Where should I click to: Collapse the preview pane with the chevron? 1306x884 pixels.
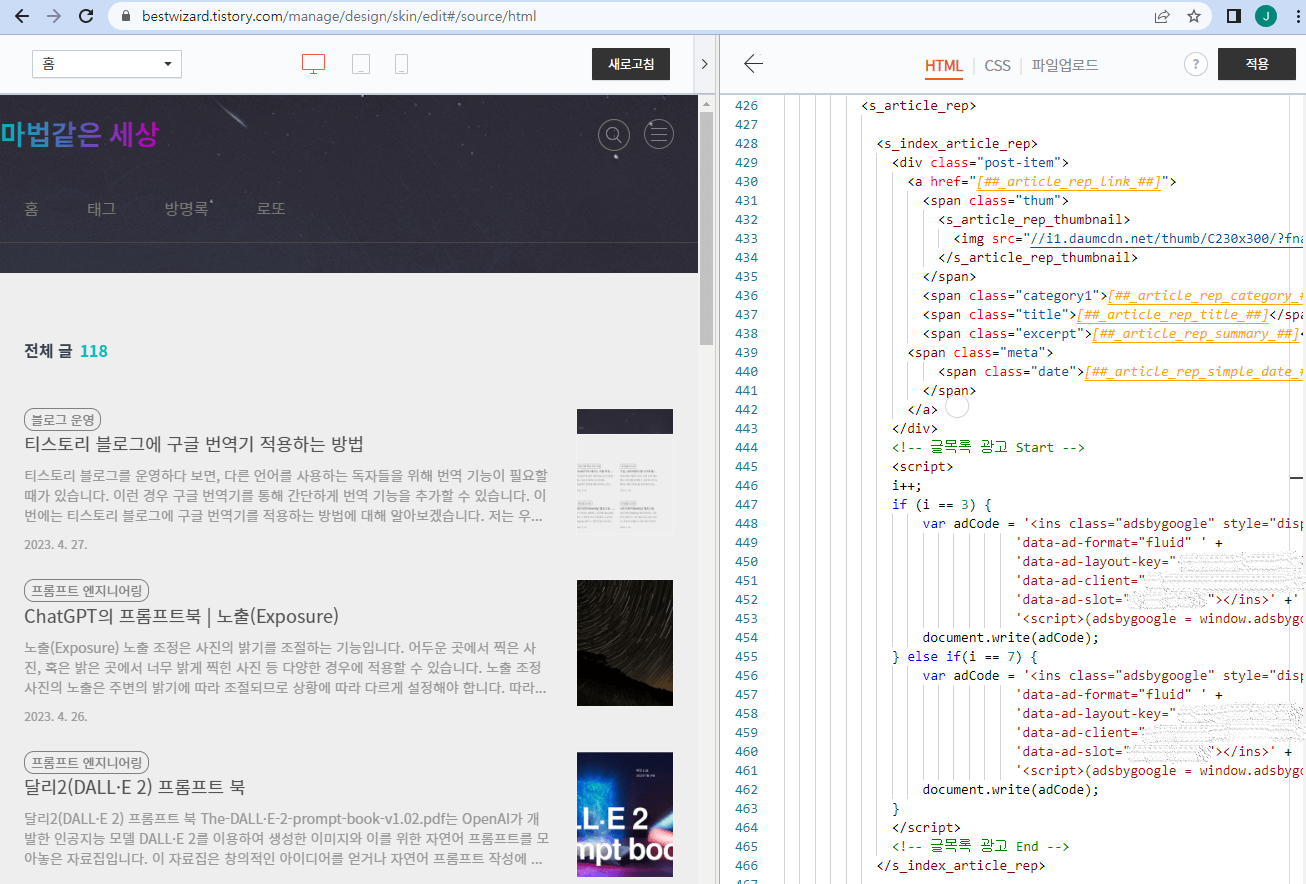[705, 61]
